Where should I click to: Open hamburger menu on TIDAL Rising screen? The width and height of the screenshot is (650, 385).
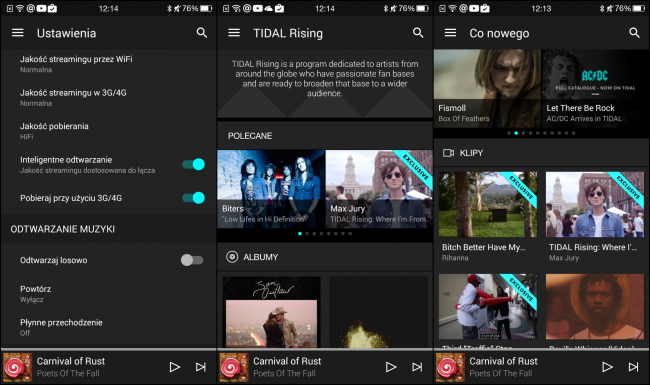click(x=234, y=33)
